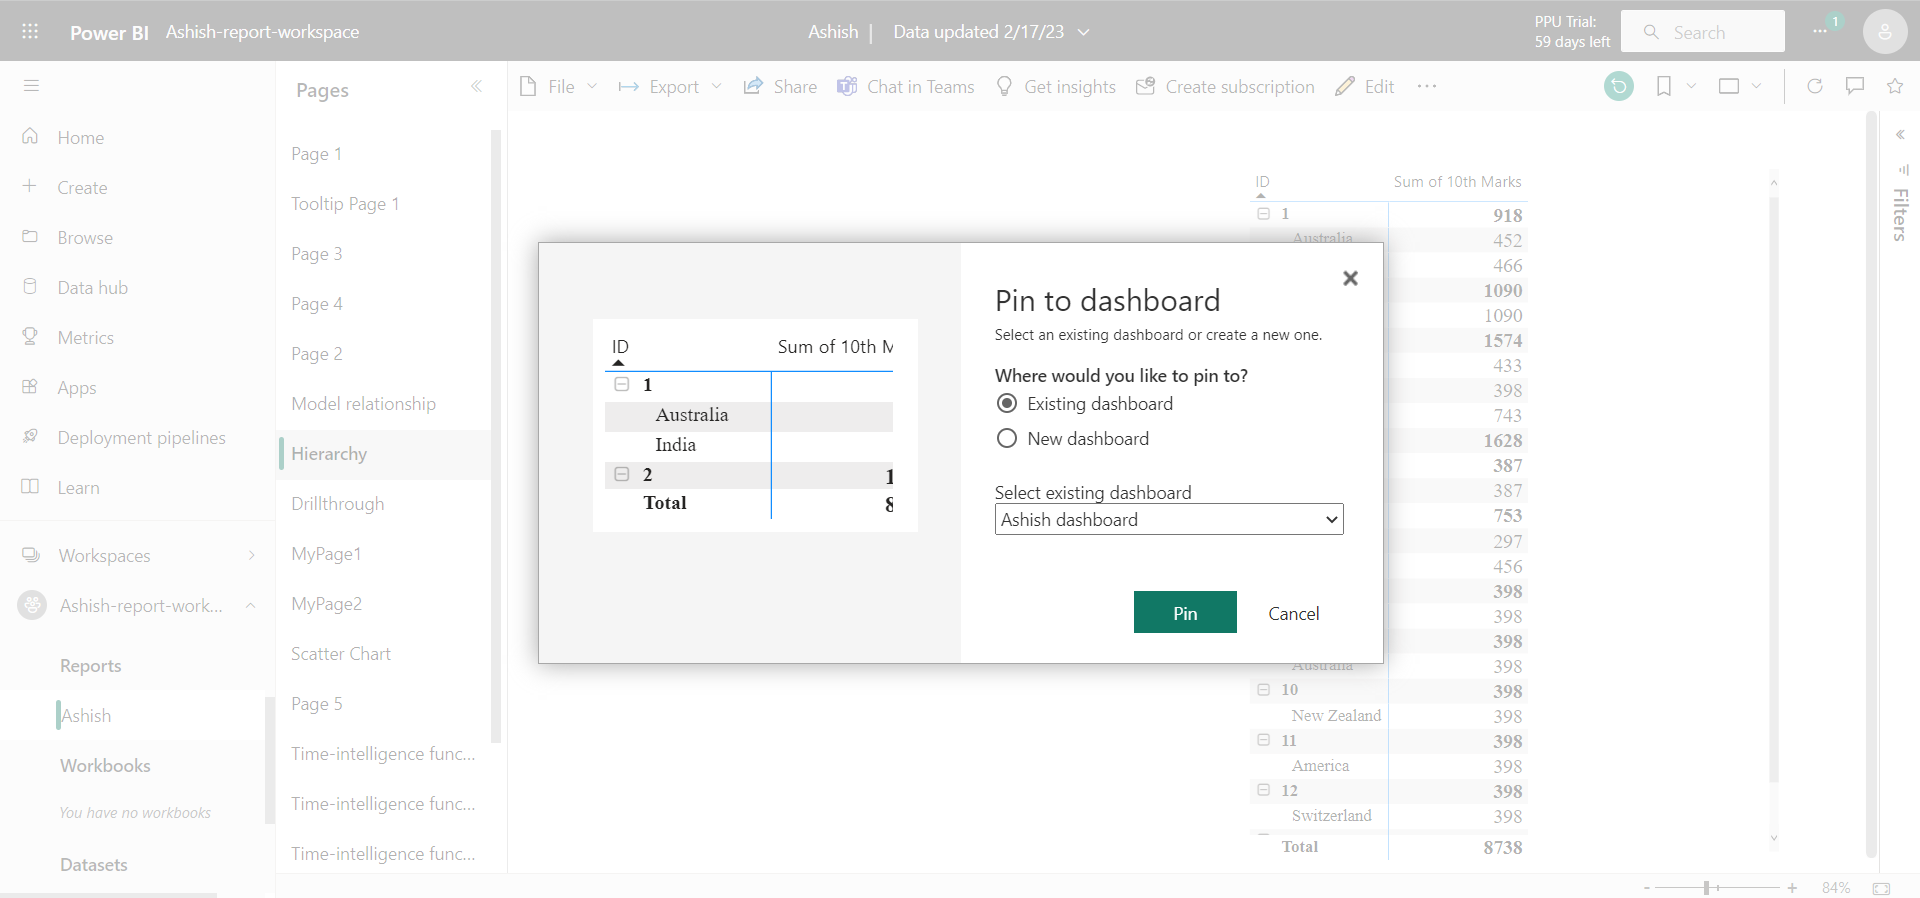Refresh visuals using the refresh icon

pyautogui.click(x=1815, y=87)
